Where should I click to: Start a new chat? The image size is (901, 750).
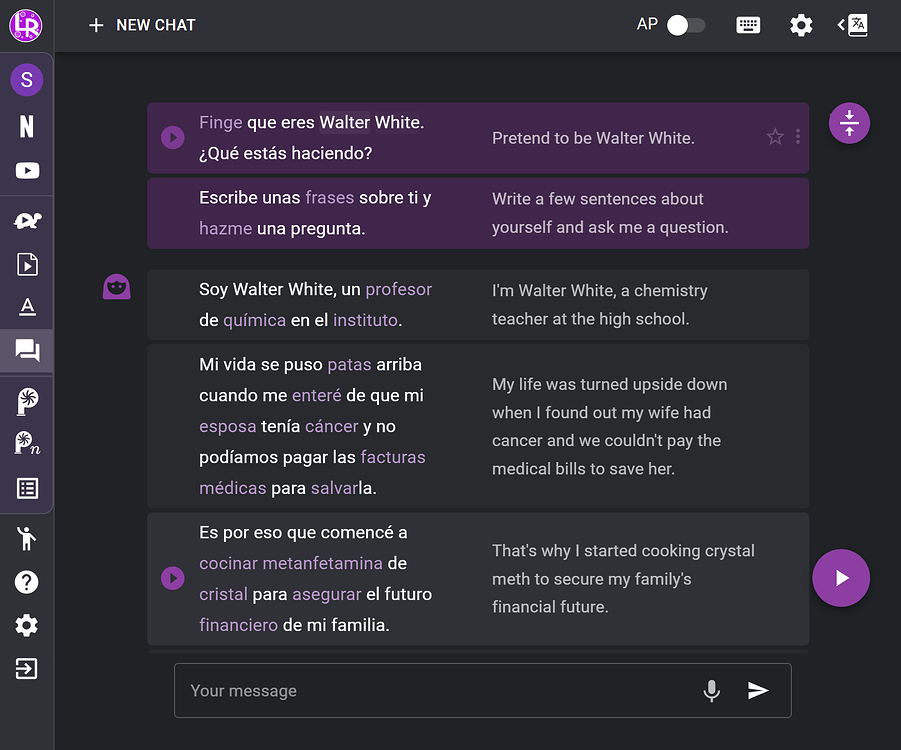click(x=140, y=24)
